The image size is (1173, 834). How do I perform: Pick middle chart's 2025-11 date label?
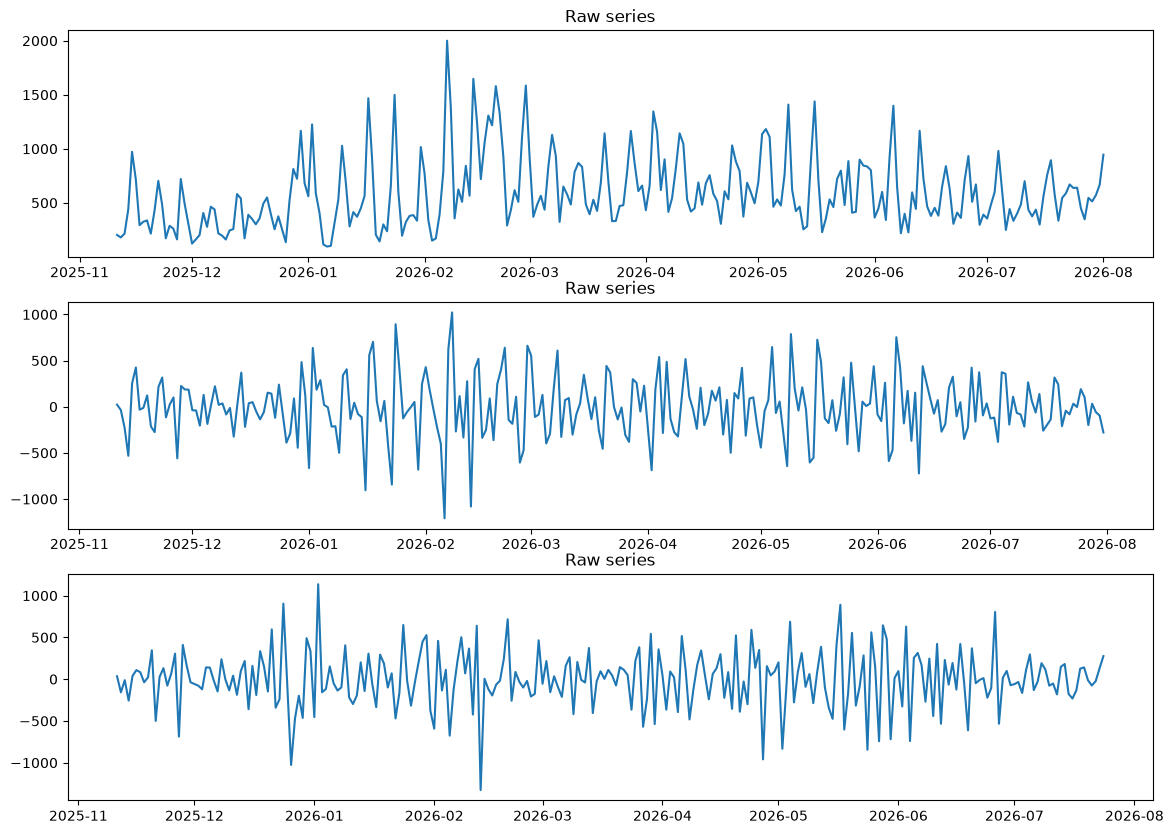(x=80, y=544)
